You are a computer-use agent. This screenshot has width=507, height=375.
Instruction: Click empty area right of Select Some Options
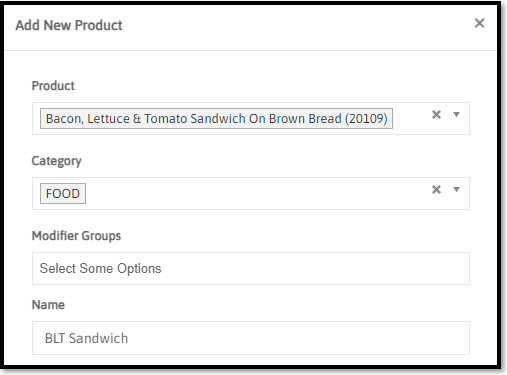313,269
